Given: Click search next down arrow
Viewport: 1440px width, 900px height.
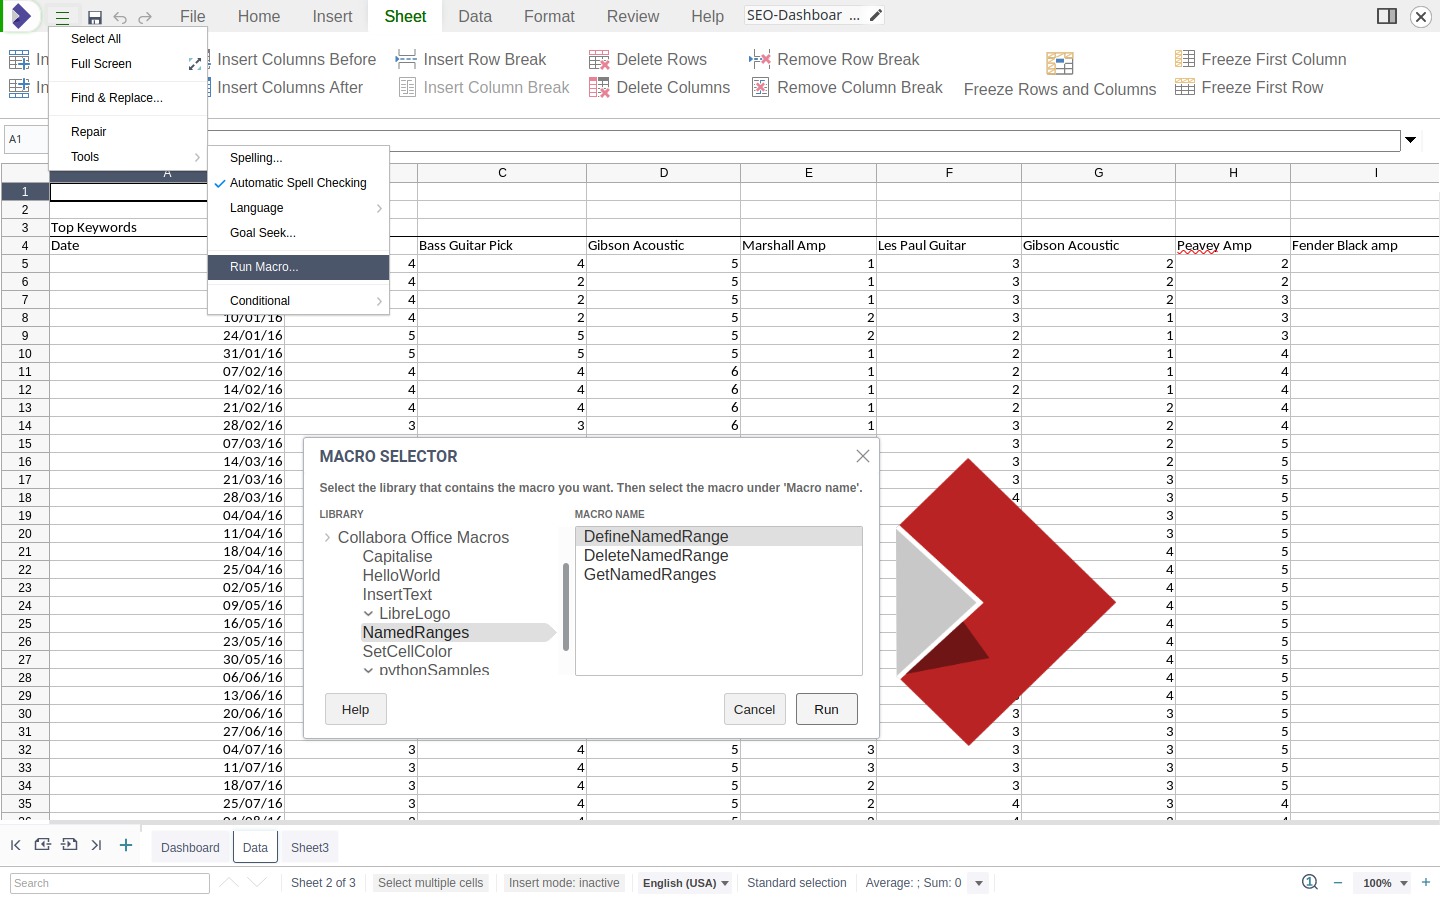Looking at the screenshot, I should 257,882.
